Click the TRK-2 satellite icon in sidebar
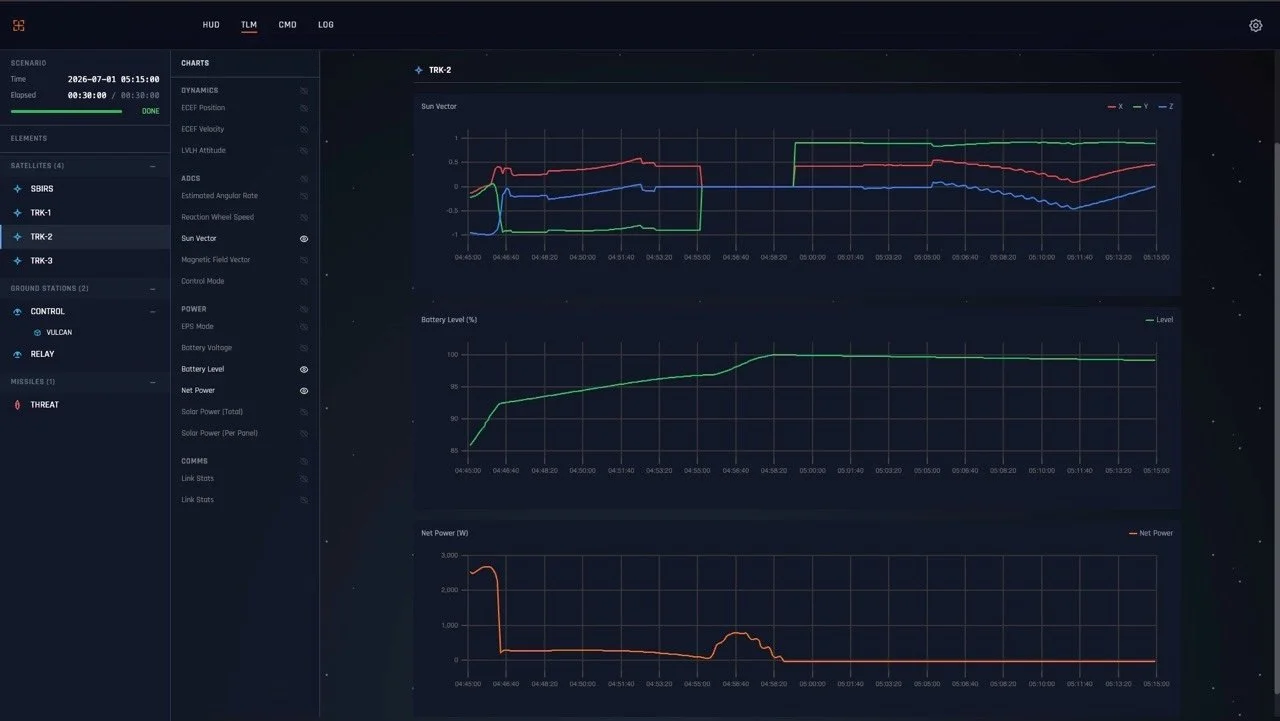Image resolution: width=1280 pixels, height=721 pixels. [16, 237]
